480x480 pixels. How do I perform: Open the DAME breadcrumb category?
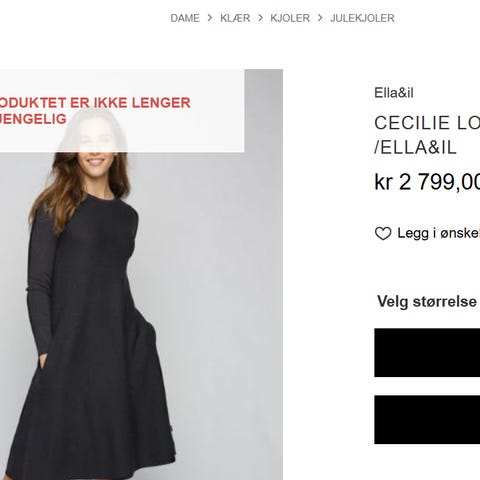[185, 18]
